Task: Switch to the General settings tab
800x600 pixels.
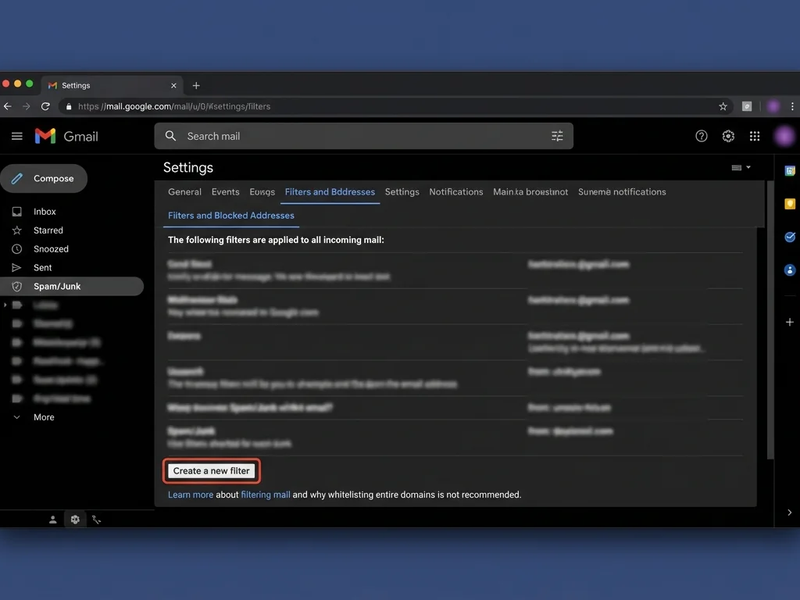Action: coord(185,192)
